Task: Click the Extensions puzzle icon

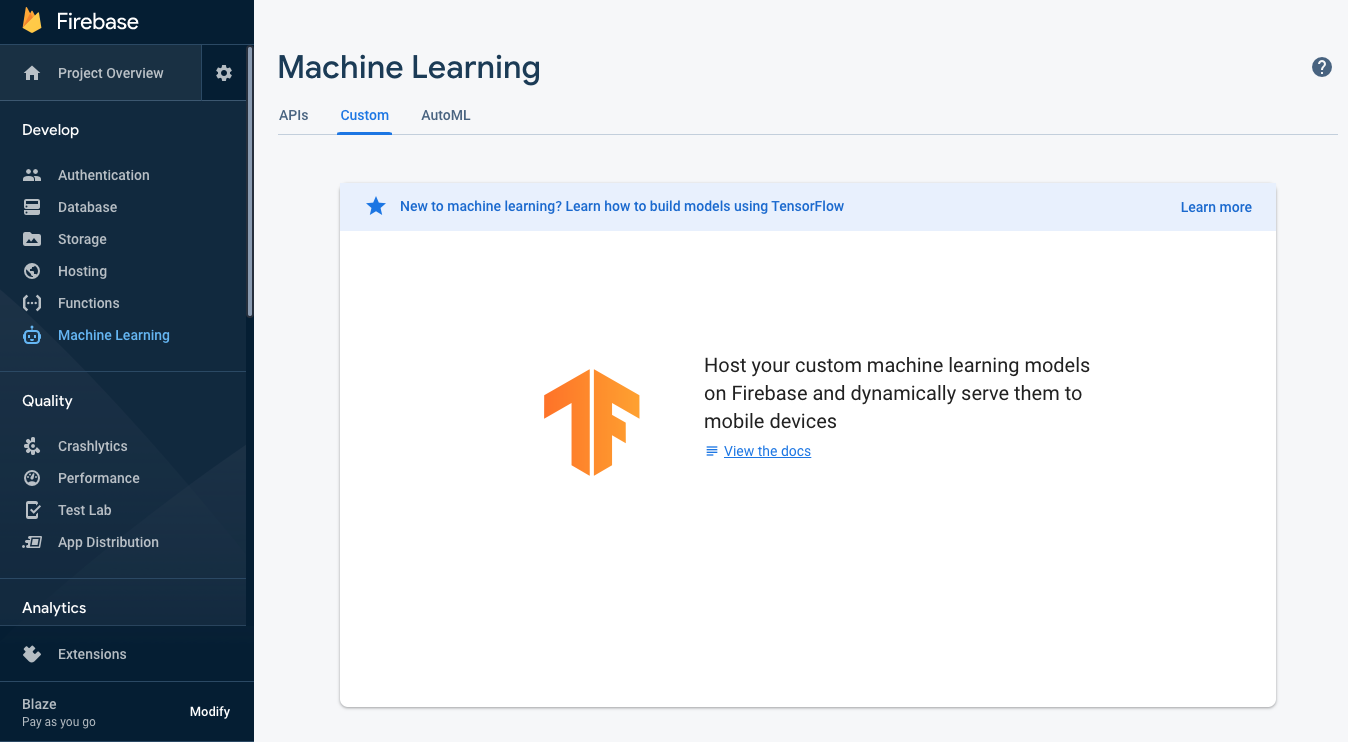Action: coord(32,654)
